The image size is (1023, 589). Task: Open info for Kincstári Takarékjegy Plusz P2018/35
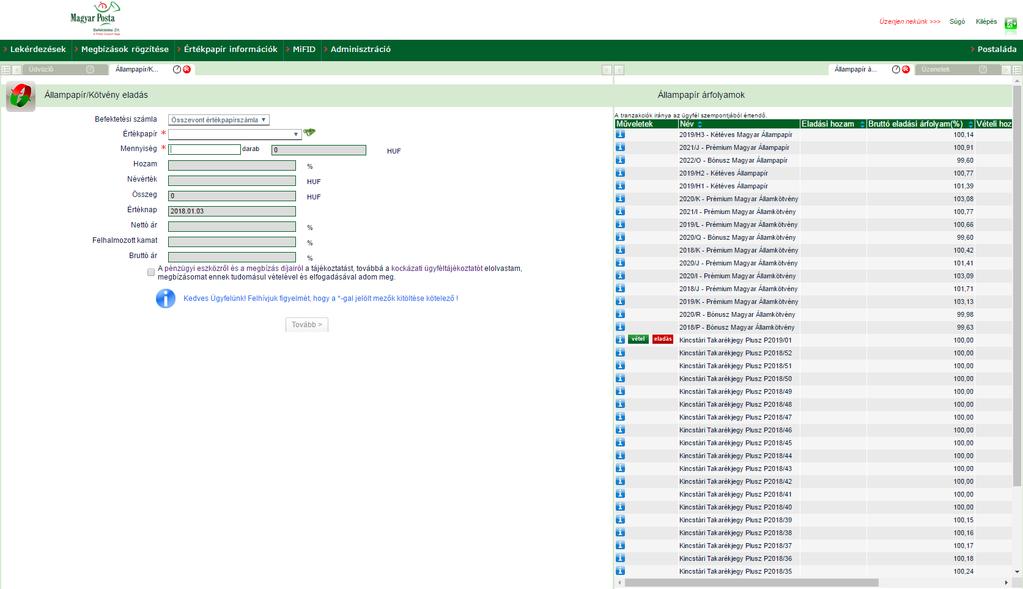(620, 571)
